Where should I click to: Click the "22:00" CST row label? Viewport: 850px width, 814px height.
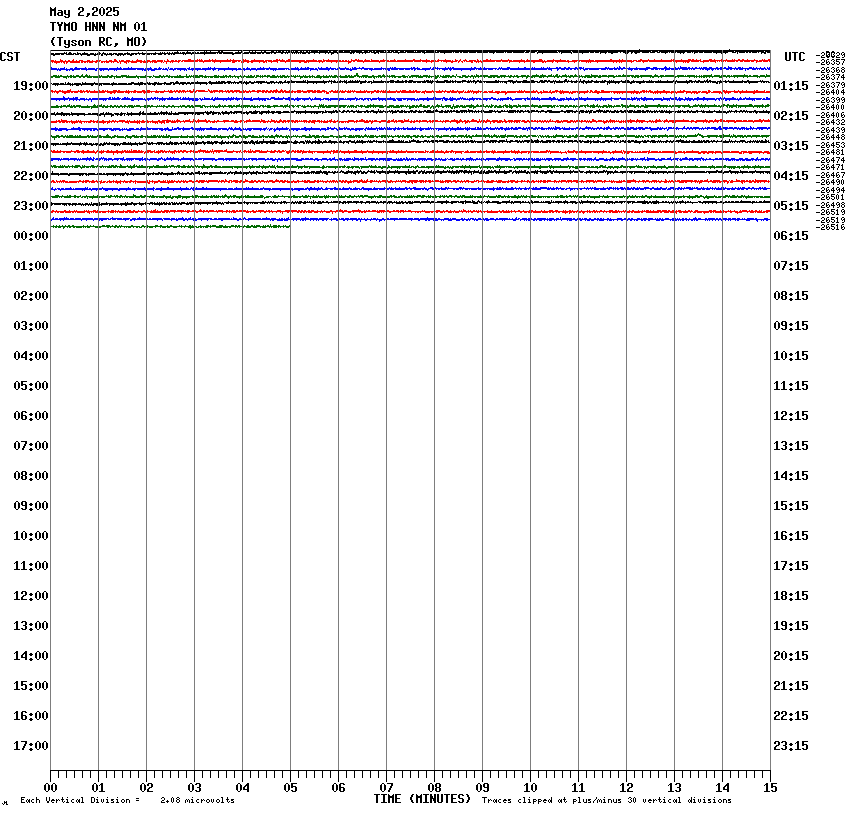(31, 176)
